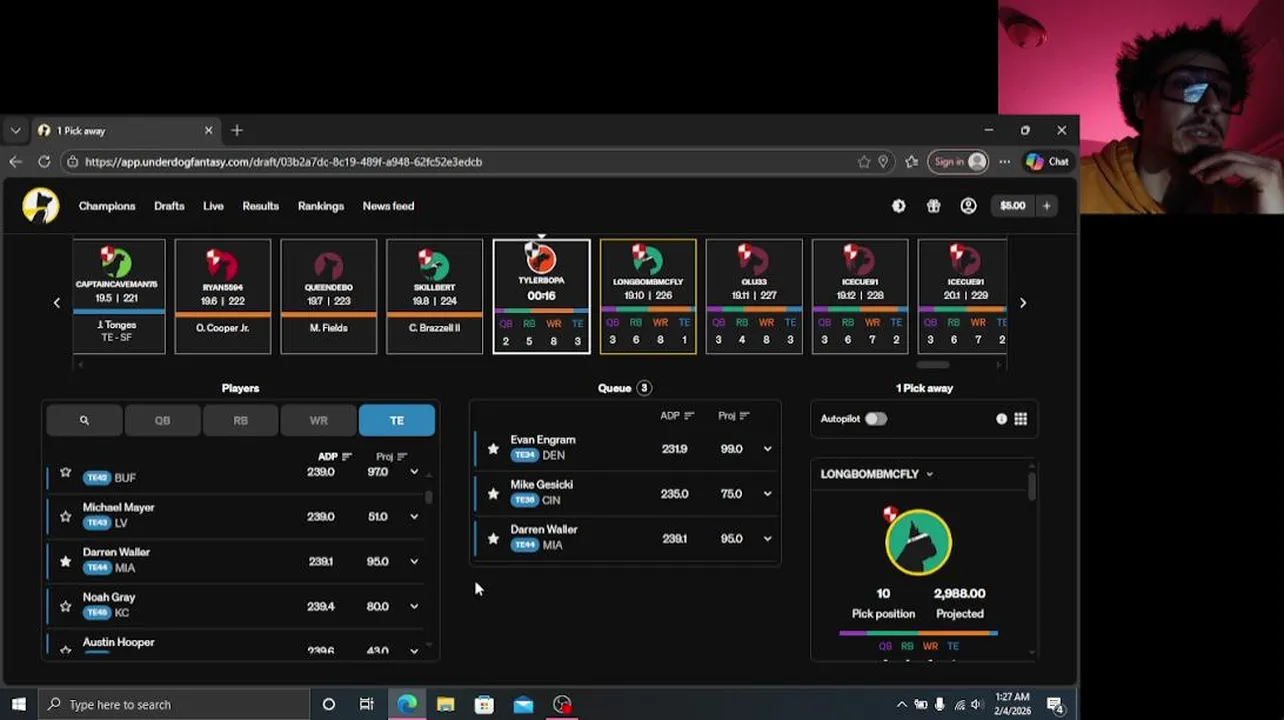Viewport: 1284px width, 720px height.
Task: Open LONGBOMBMCFLY team selector dropdown
Action: click(x=877, y=474)
